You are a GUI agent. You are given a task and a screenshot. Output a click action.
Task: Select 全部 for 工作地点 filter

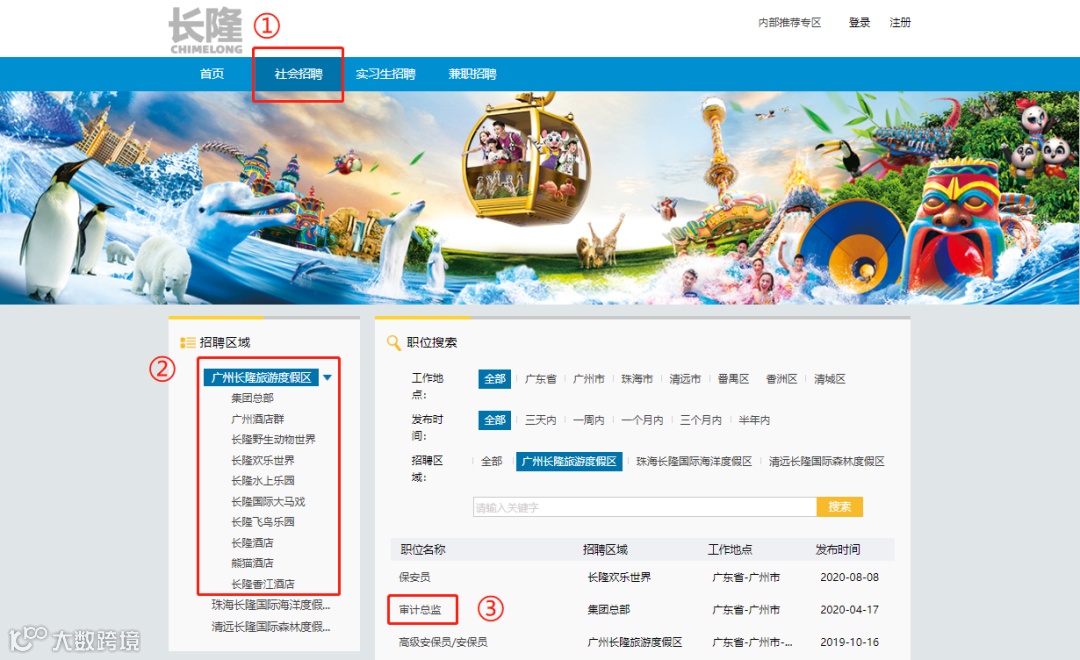click(x=495, y=379)
